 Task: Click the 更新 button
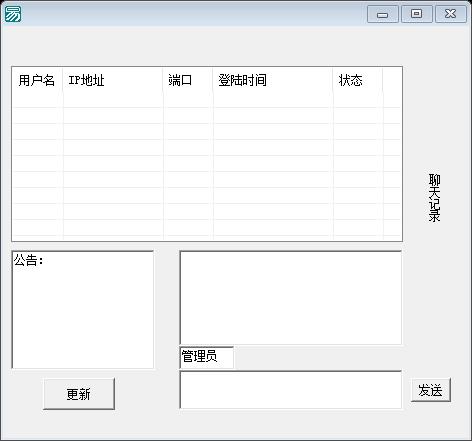pos(79,394)
